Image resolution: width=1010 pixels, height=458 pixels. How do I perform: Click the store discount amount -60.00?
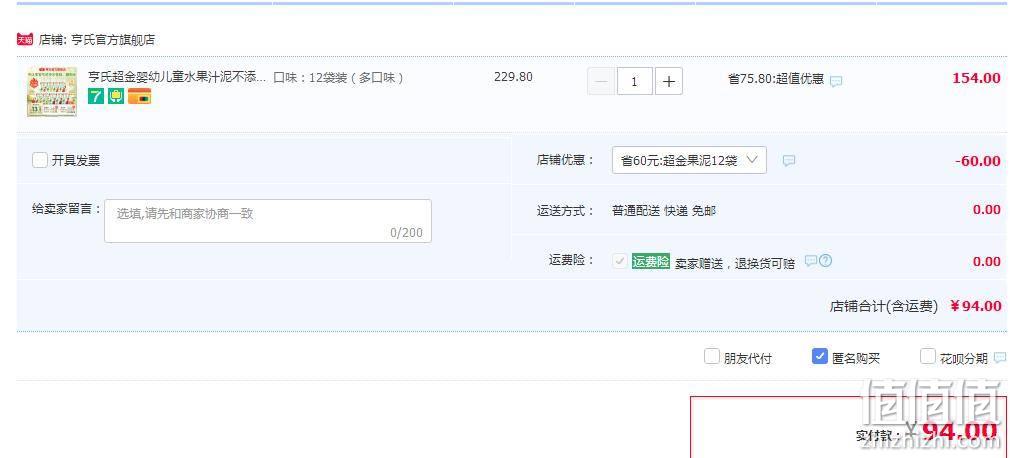pyautogui.click(x=978, y=160)
